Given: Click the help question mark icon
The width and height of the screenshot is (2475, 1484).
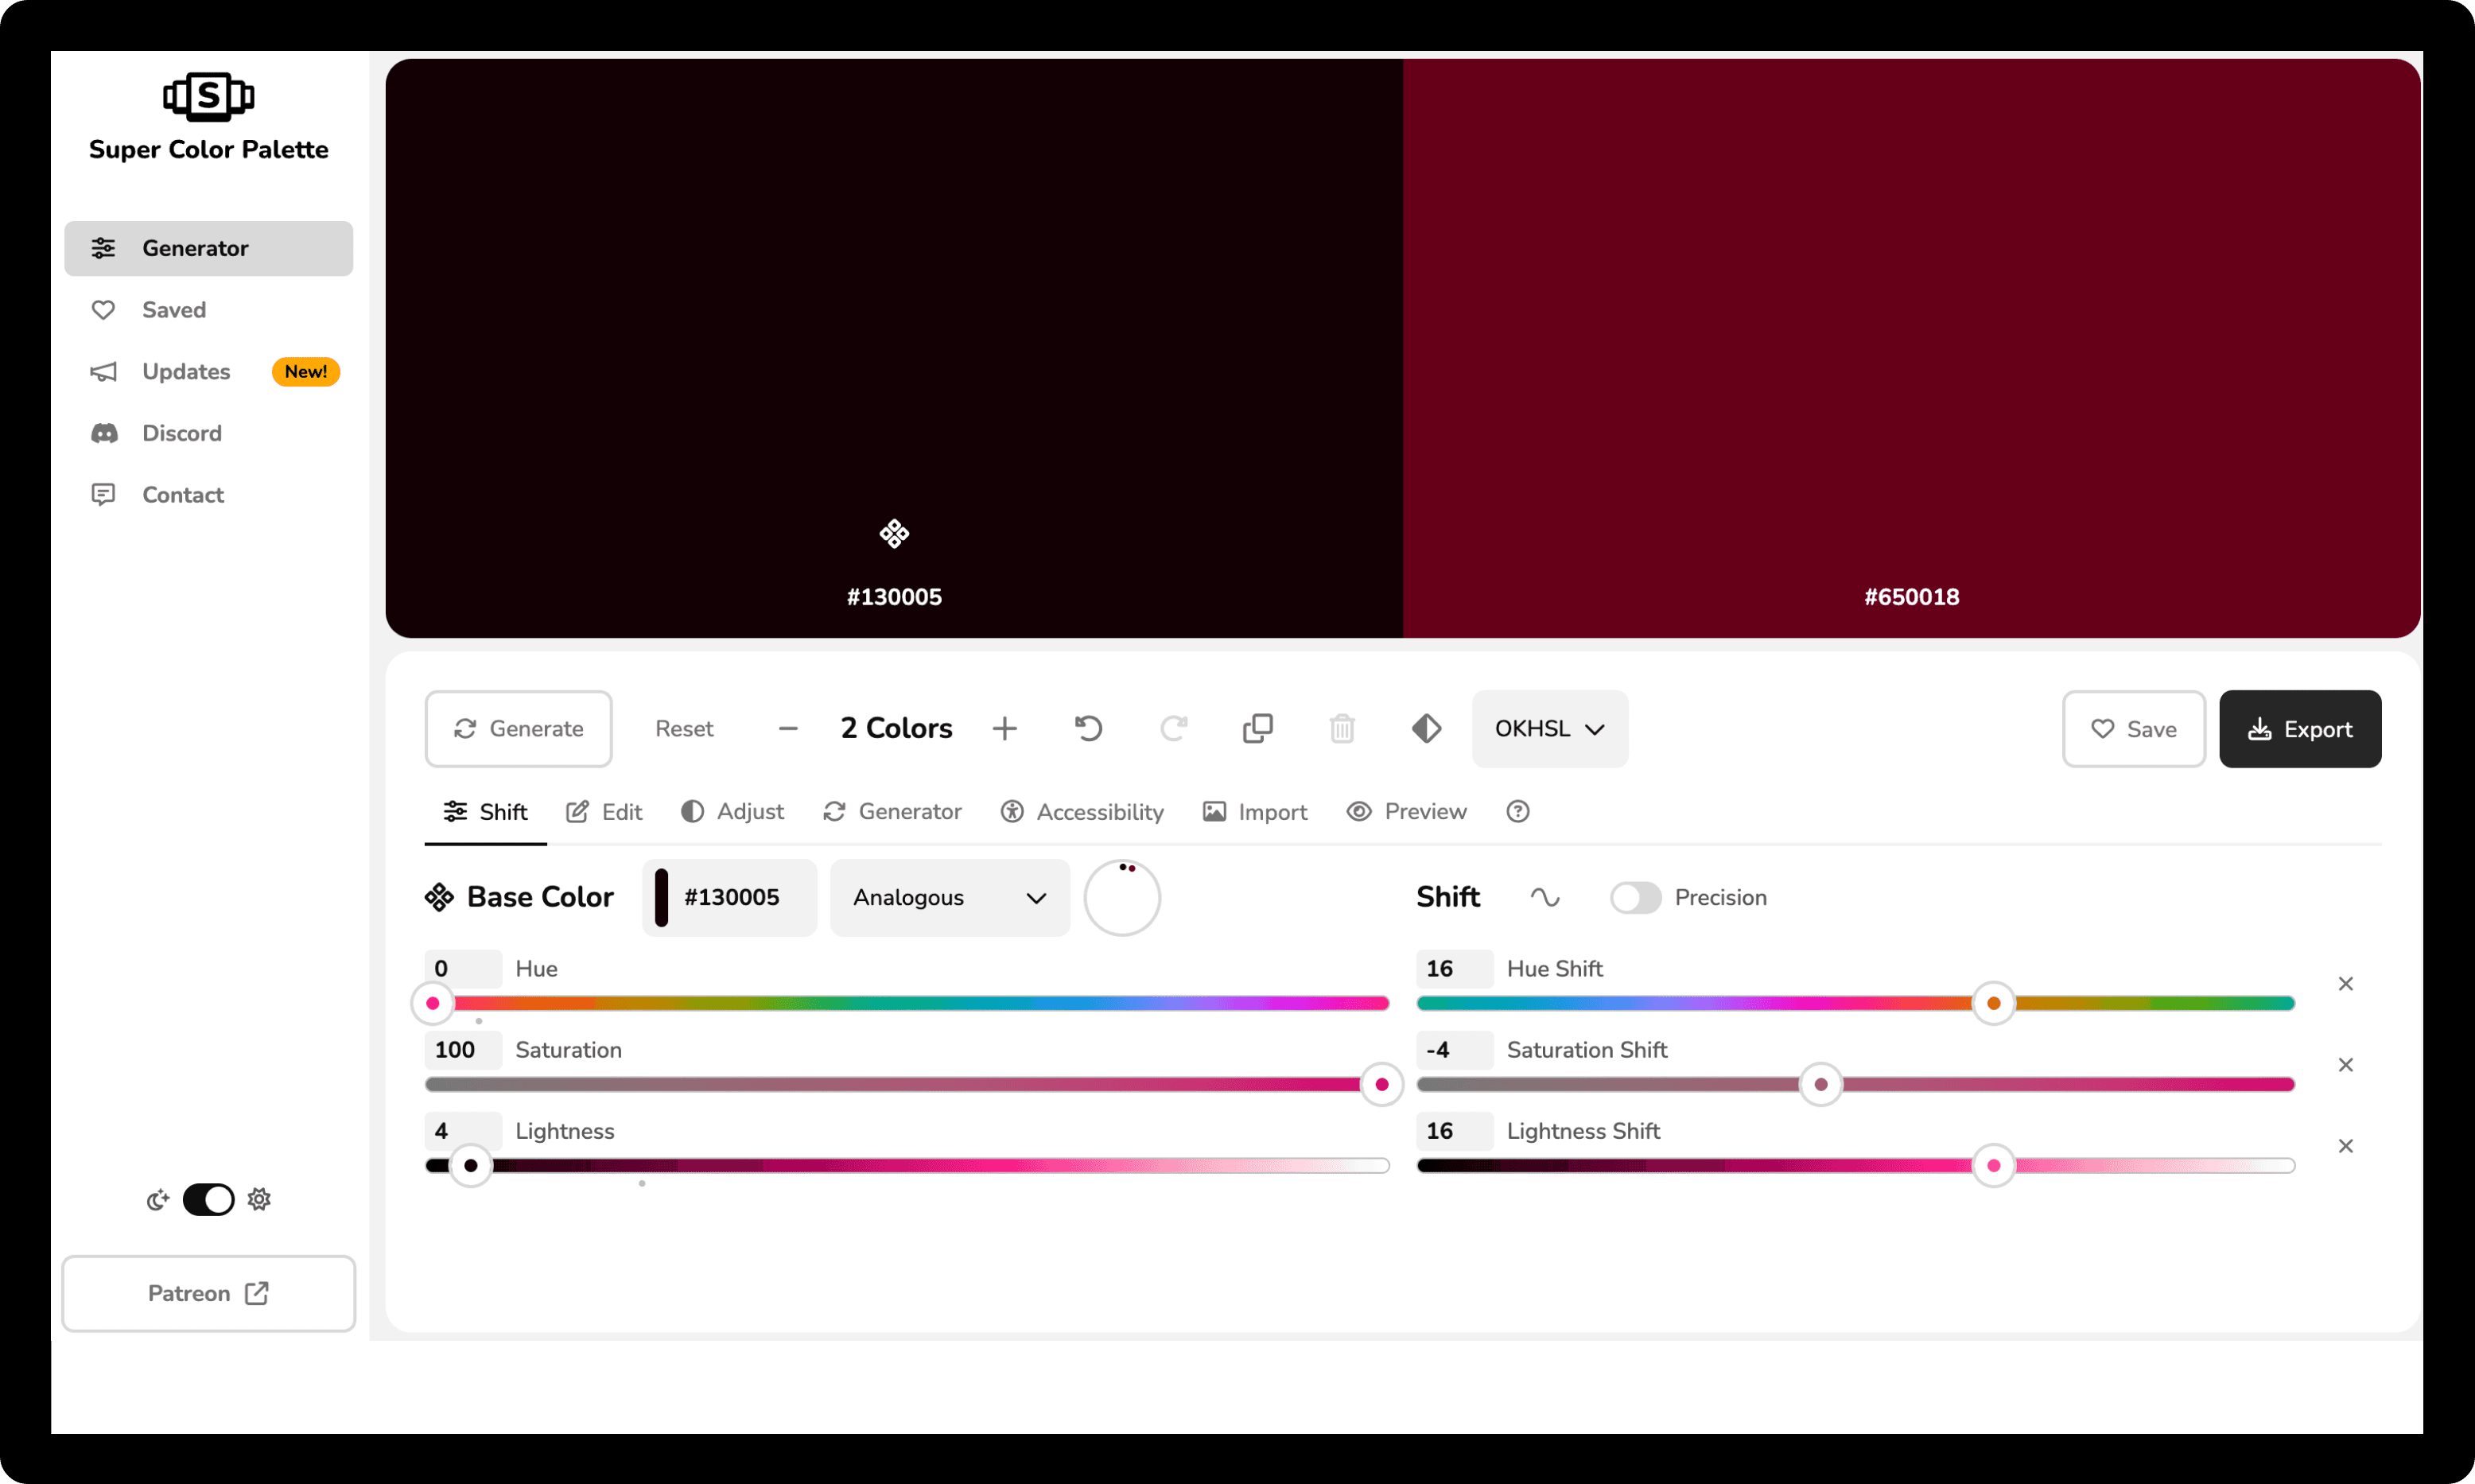Looking at the screenshot, I should click(x=1517, y=812).
